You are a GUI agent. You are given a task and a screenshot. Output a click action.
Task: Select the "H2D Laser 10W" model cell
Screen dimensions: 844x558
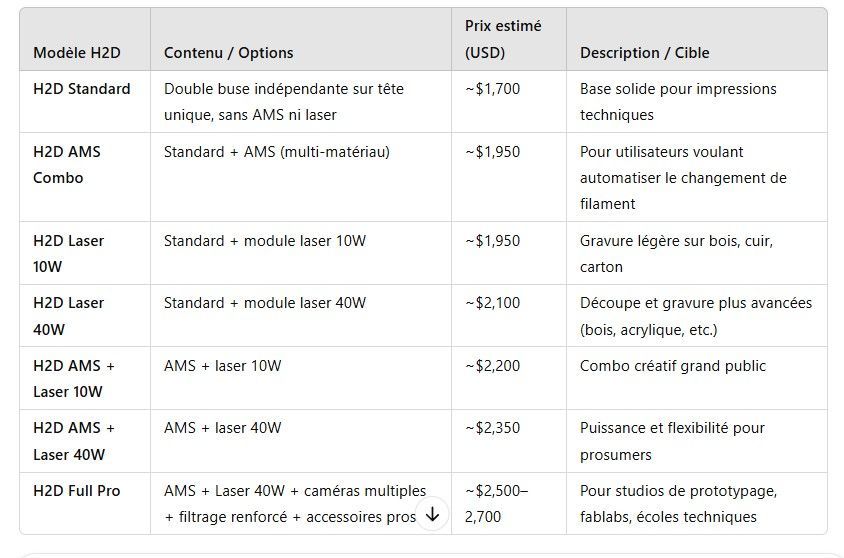click(68, 253)
